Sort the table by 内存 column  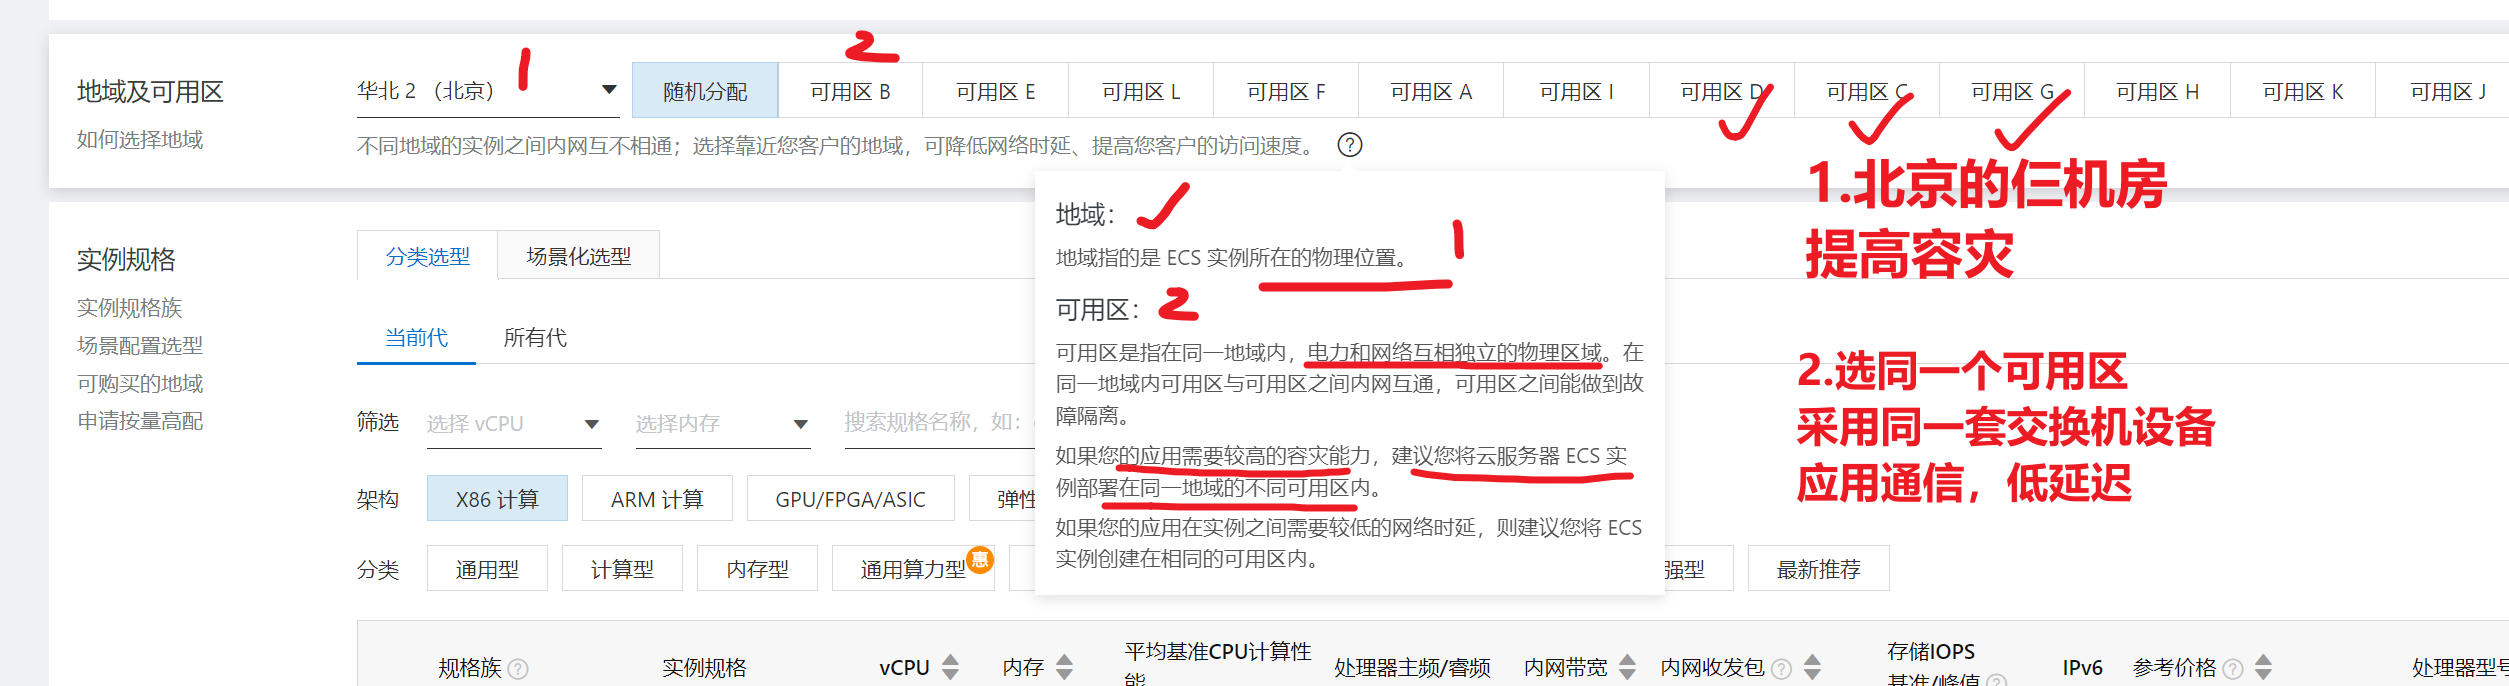click(1064, 667)
